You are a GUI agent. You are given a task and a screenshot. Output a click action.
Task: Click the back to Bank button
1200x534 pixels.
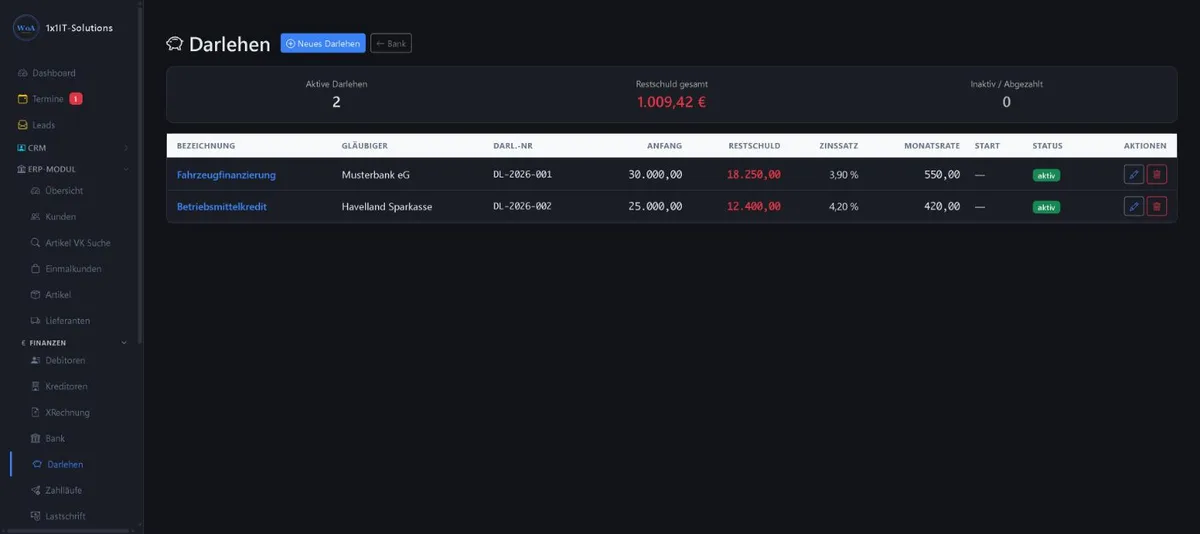391,43
